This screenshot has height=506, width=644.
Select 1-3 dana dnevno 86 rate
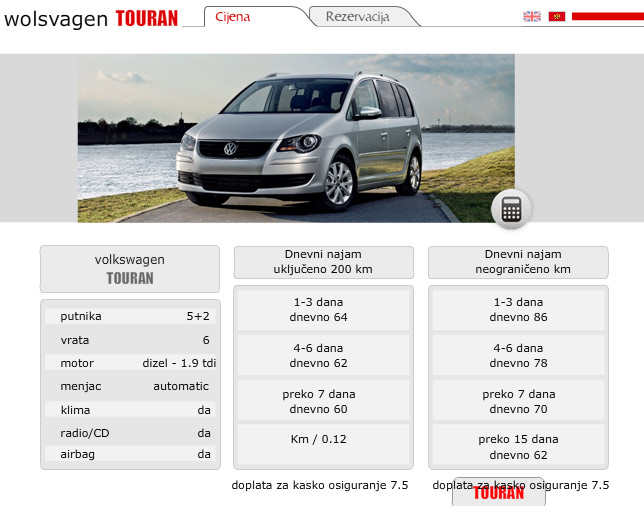coord(518,310)
